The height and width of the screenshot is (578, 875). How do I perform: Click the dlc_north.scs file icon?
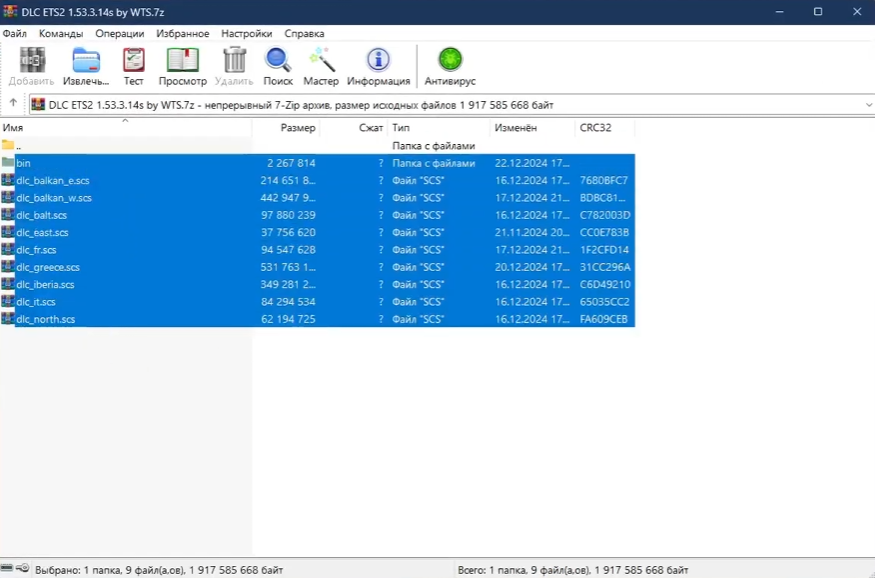(x=8, y=319)
